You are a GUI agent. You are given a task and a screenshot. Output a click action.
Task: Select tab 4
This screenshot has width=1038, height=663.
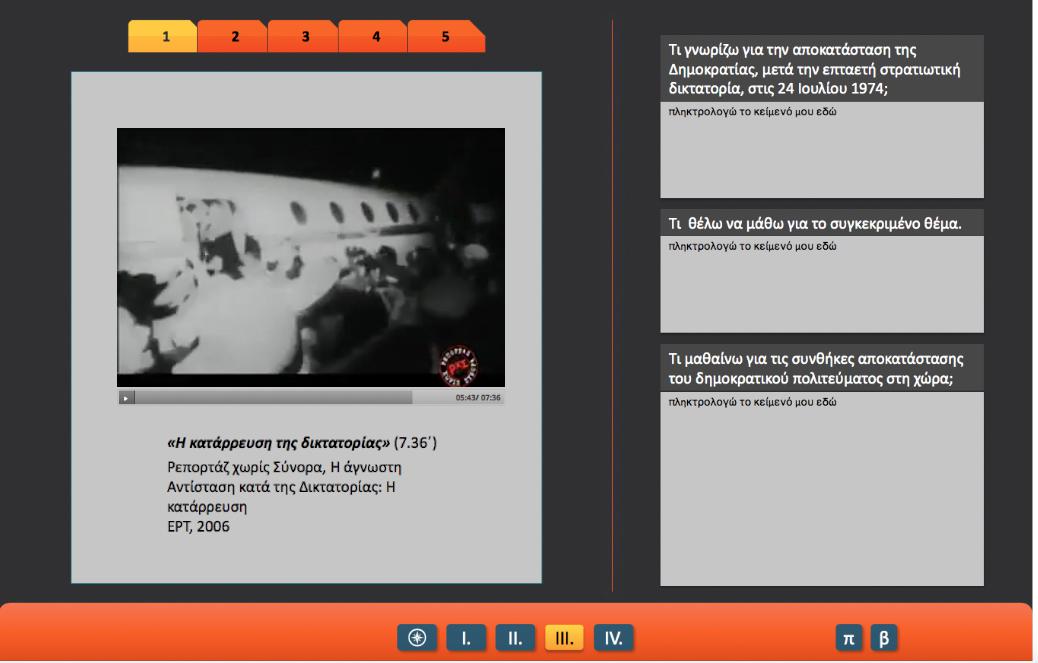[x=375, y=36]
